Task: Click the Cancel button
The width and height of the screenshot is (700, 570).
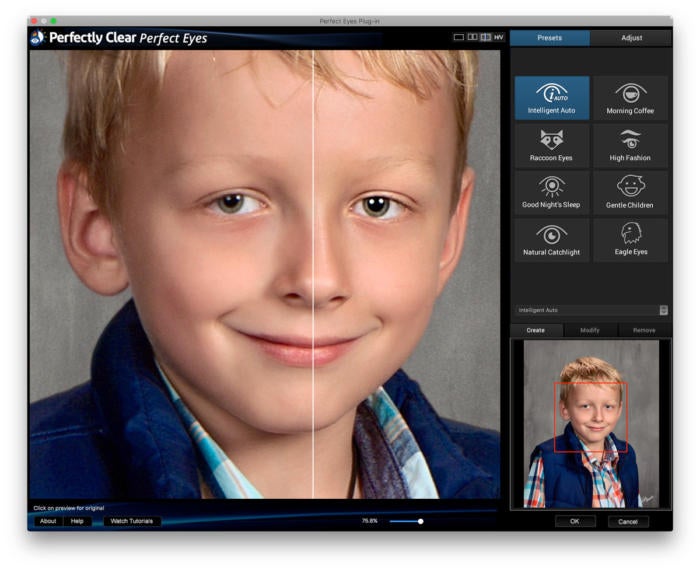Action: pos(628,521)
